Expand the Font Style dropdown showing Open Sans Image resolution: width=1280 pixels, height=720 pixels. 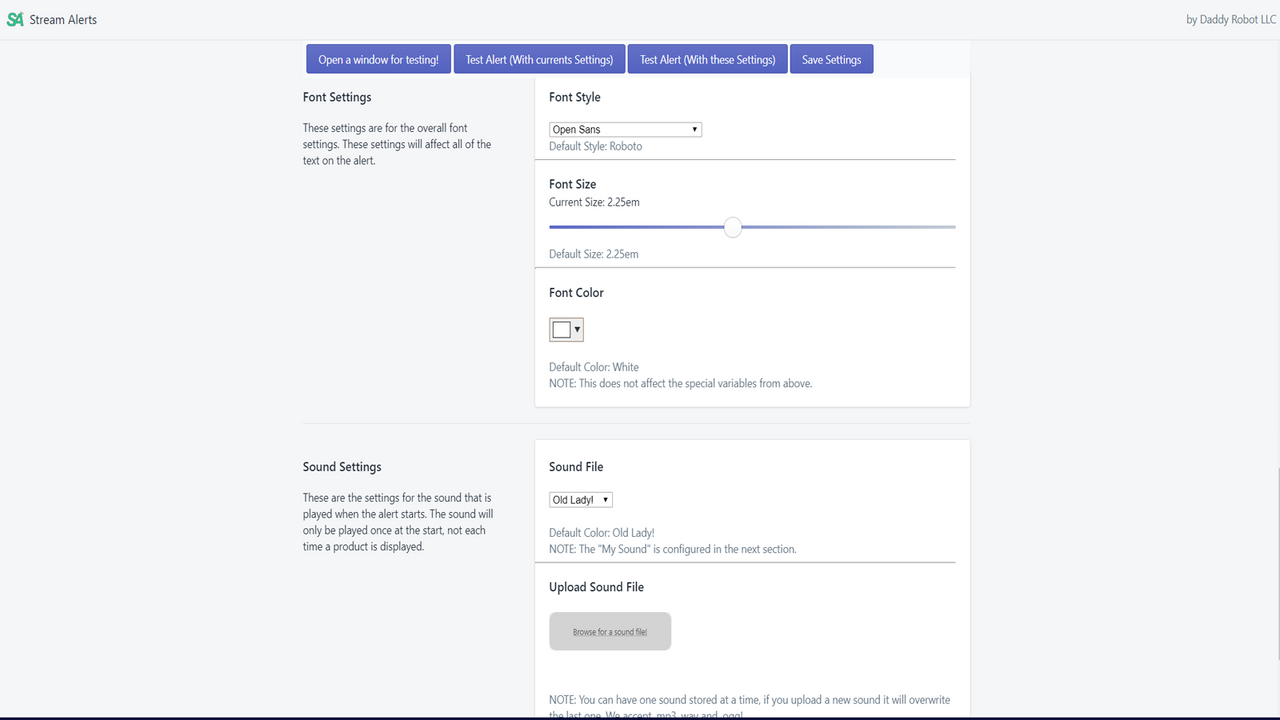pyautogui.click(x=625, y=130)
